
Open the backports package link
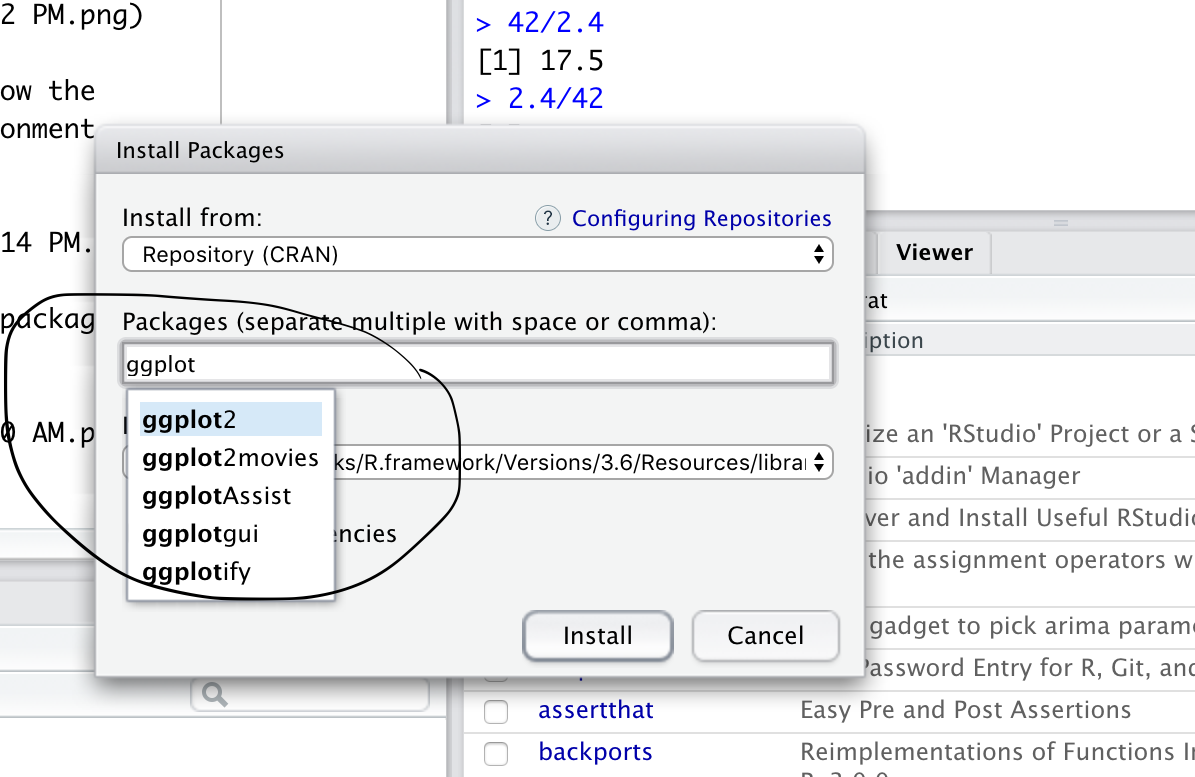coord(595,752)
